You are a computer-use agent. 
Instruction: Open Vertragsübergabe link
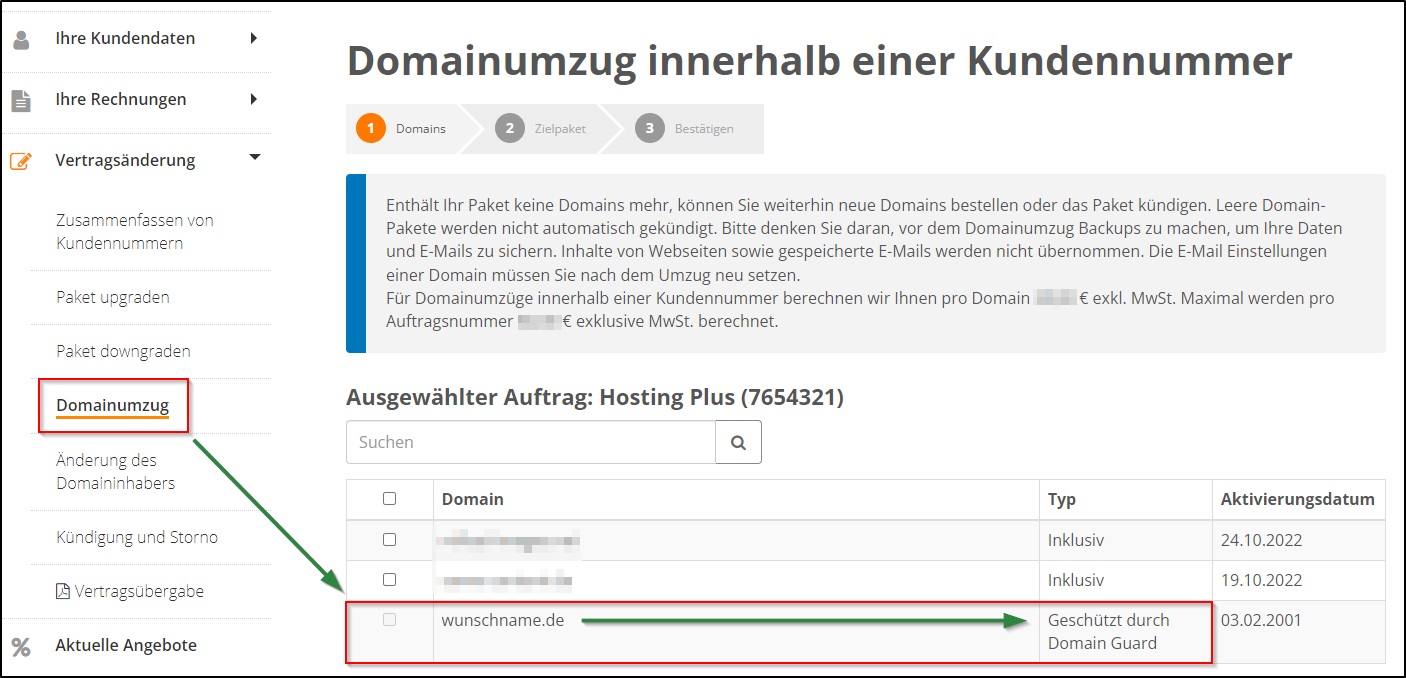click(x=139, y=591)
